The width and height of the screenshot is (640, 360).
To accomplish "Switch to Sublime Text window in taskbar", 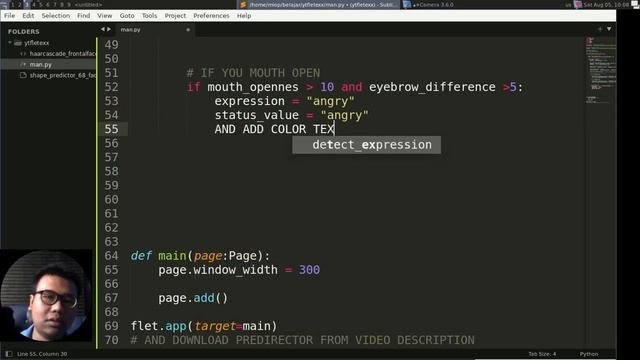I will [319, 4].
